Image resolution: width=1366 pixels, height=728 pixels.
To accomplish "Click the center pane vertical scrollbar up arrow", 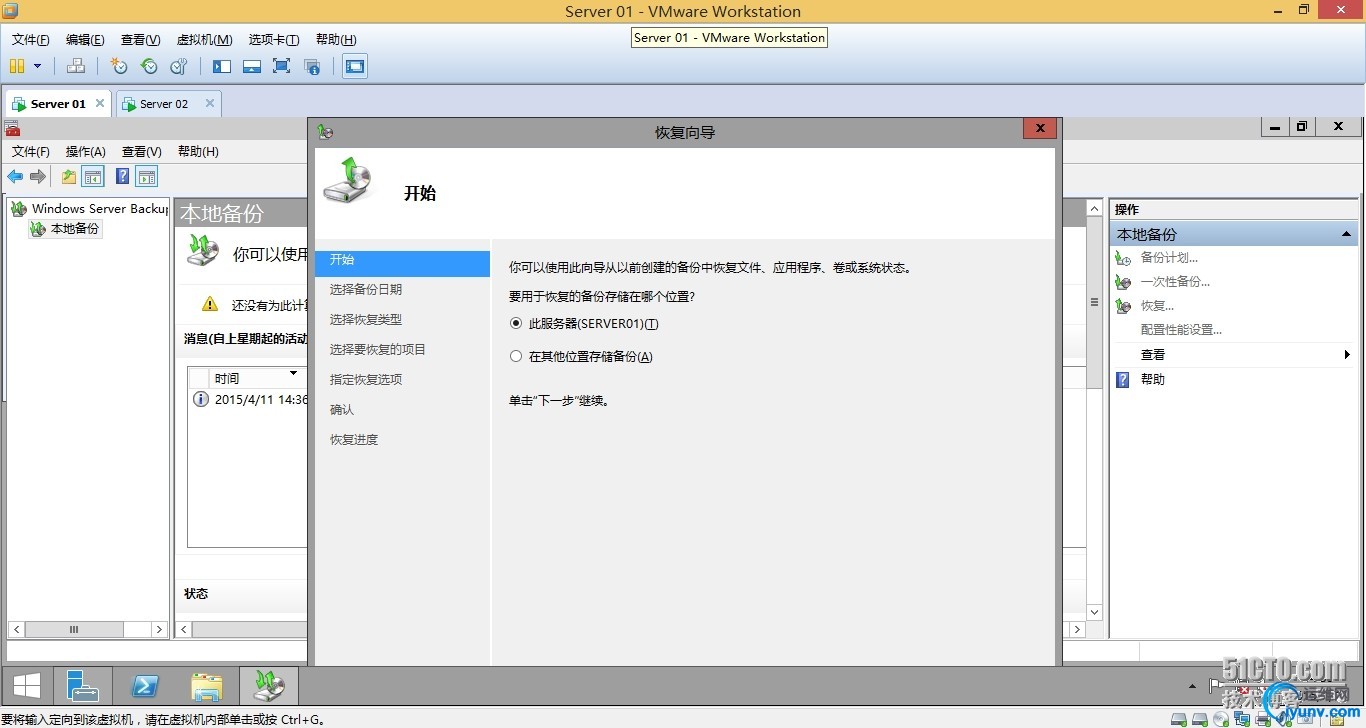I will (1094, 208).
